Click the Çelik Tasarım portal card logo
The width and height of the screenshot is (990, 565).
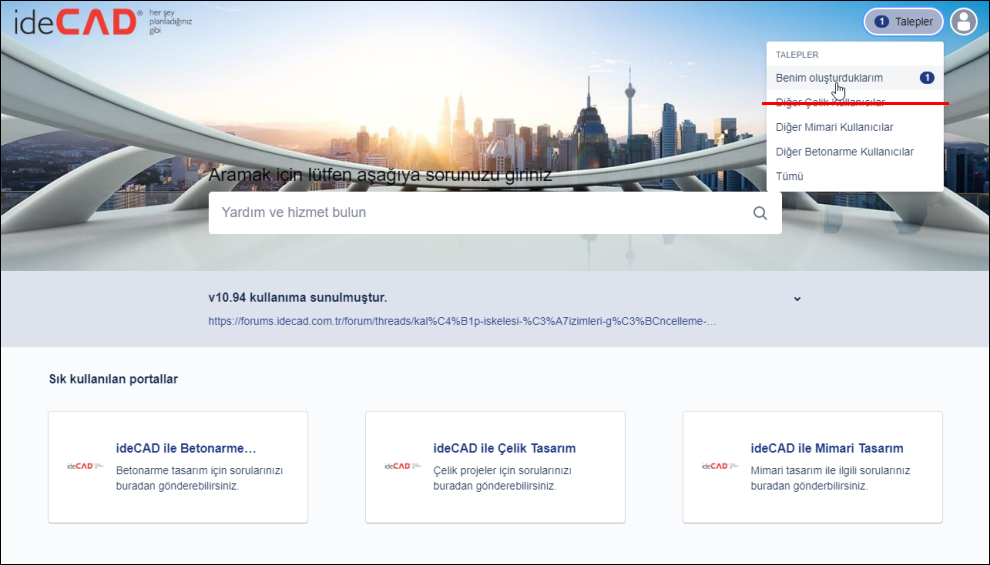(402, 466)
